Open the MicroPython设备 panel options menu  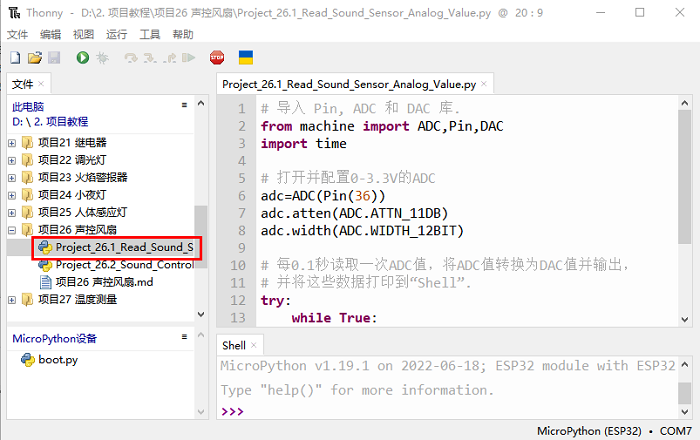point(184,338)
